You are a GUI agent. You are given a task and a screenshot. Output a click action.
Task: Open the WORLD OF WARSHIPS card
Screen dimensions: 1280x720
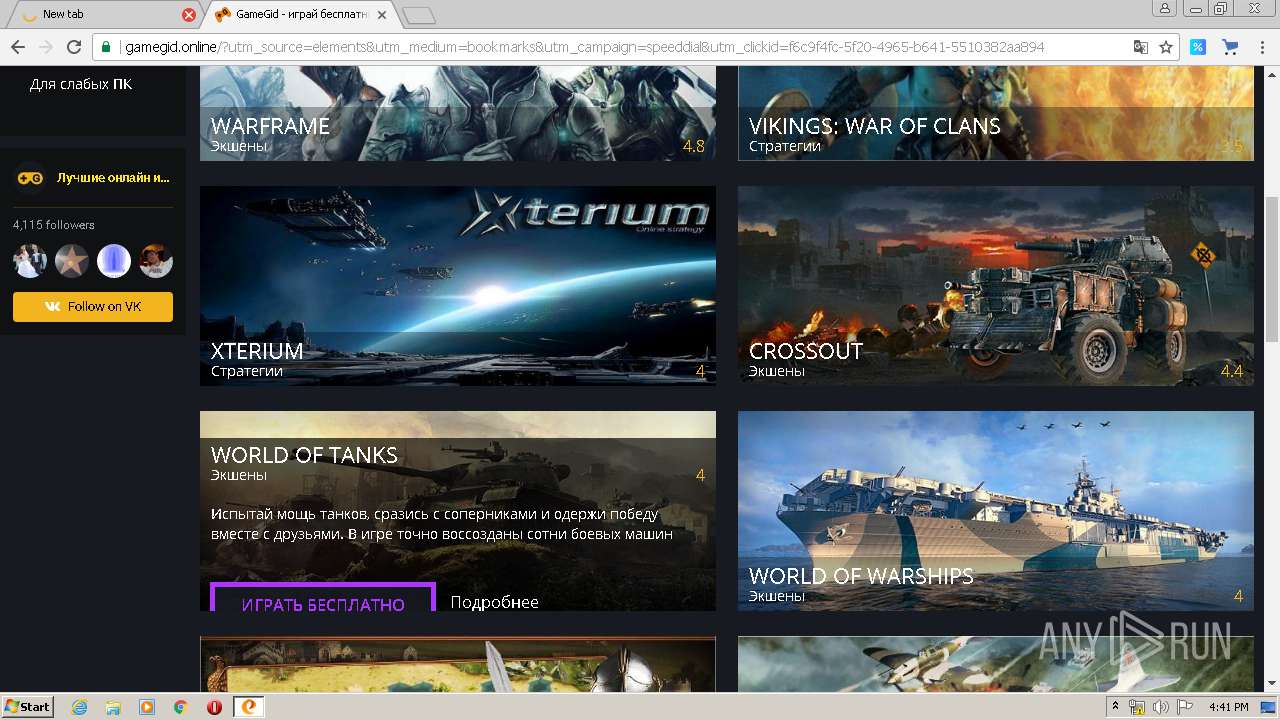[996, 511]
